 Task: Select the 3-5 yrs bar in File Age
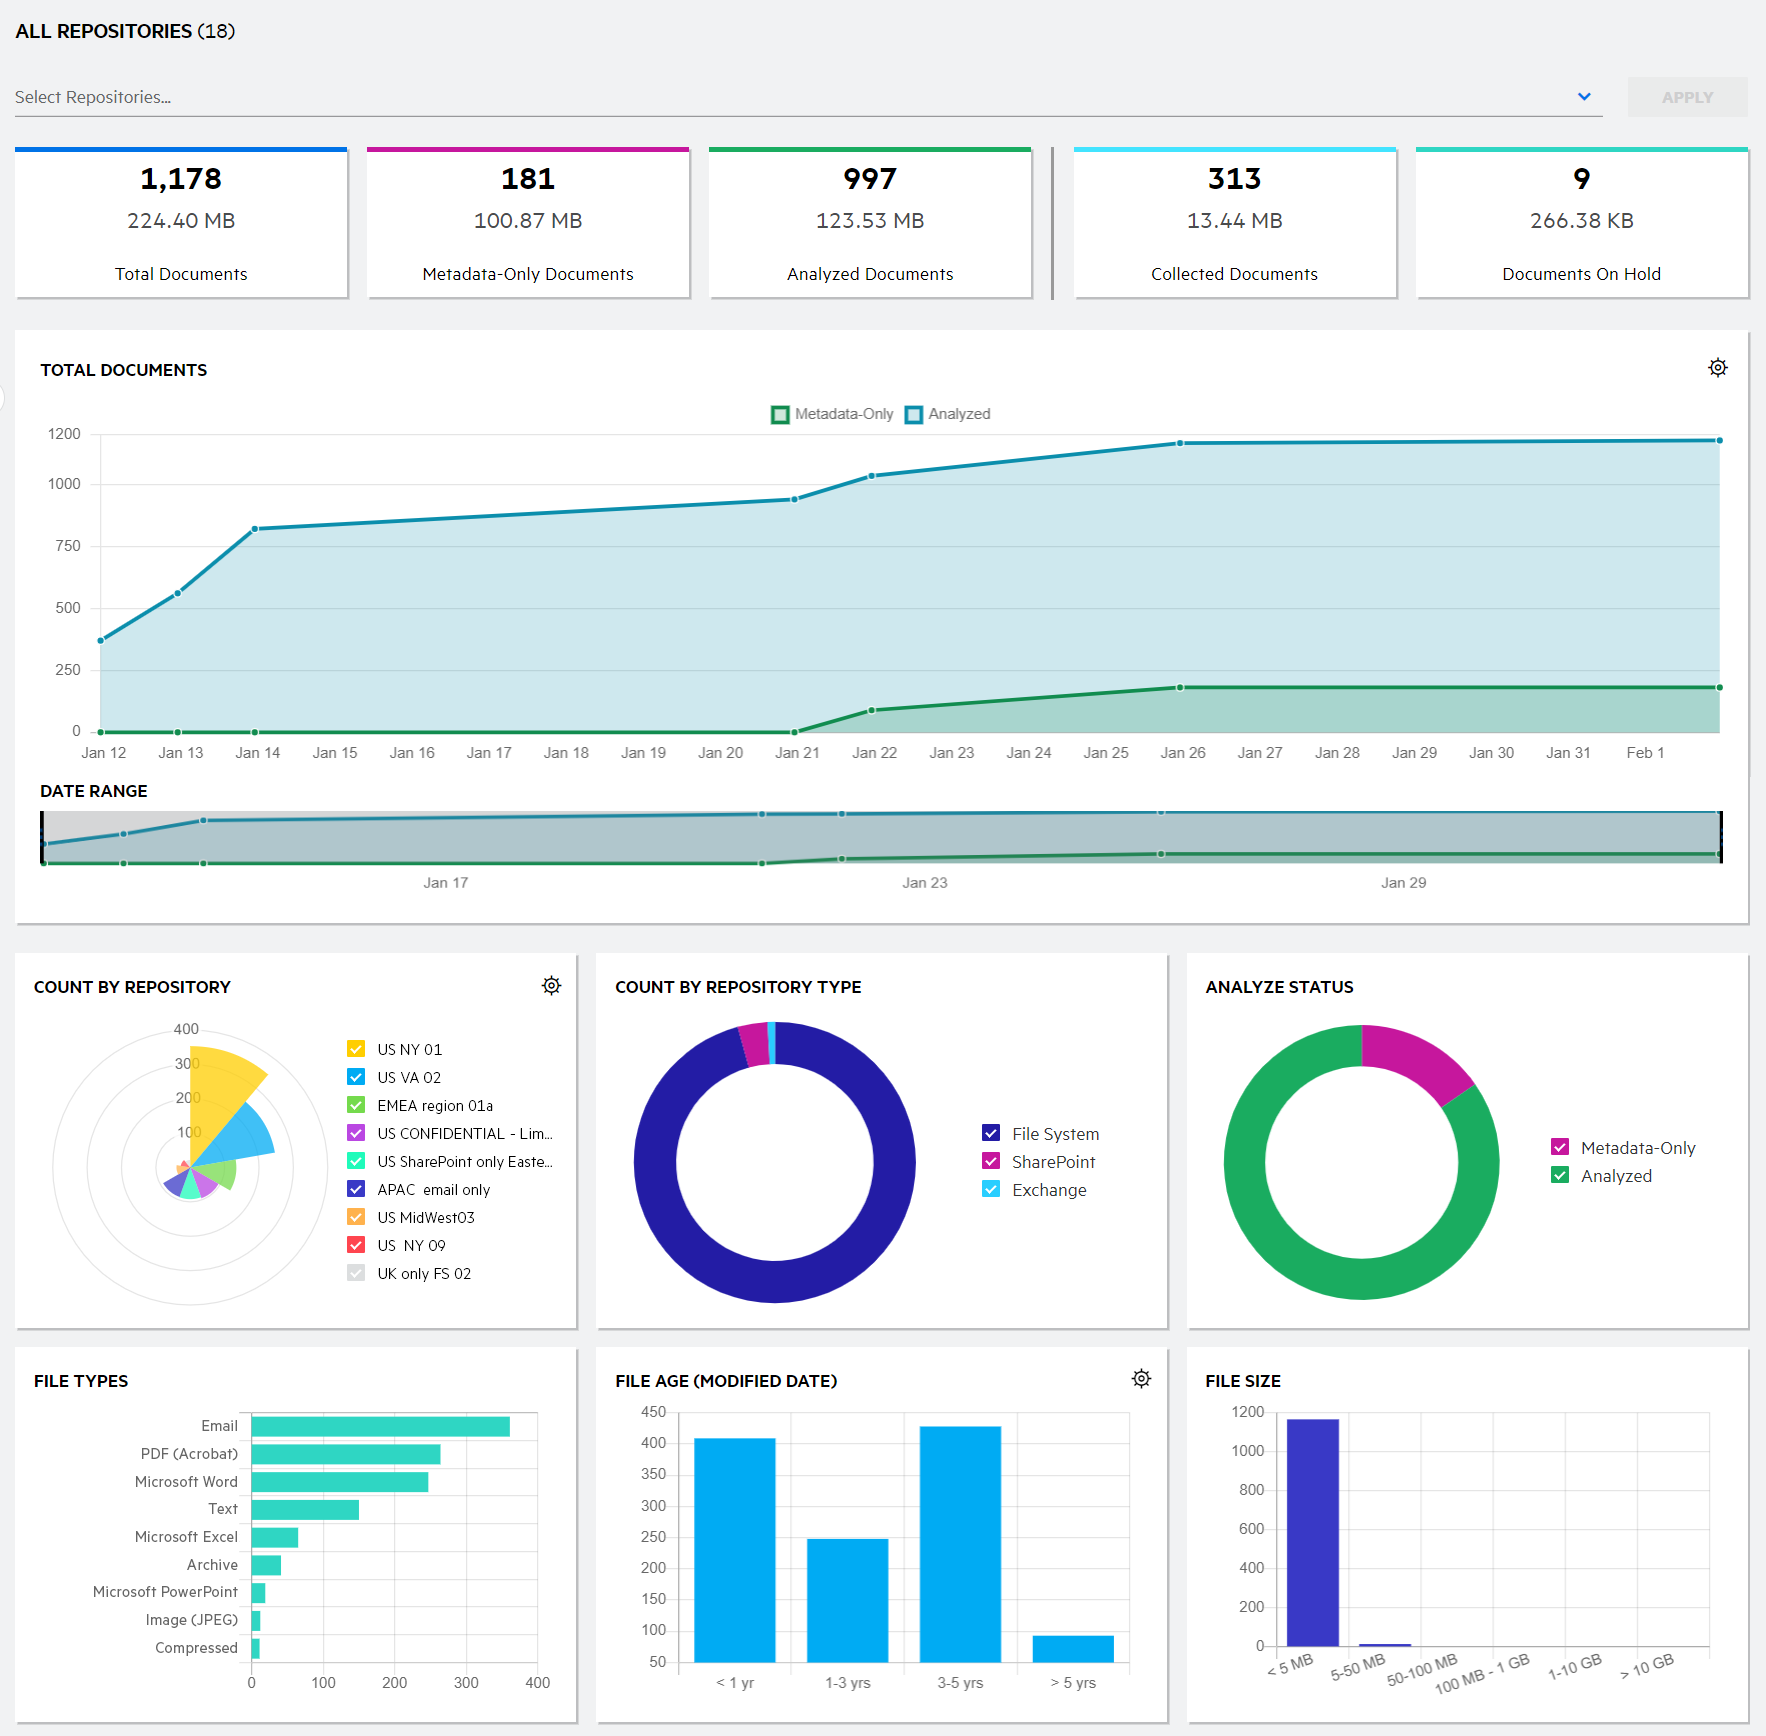[x=960, y=1543]
